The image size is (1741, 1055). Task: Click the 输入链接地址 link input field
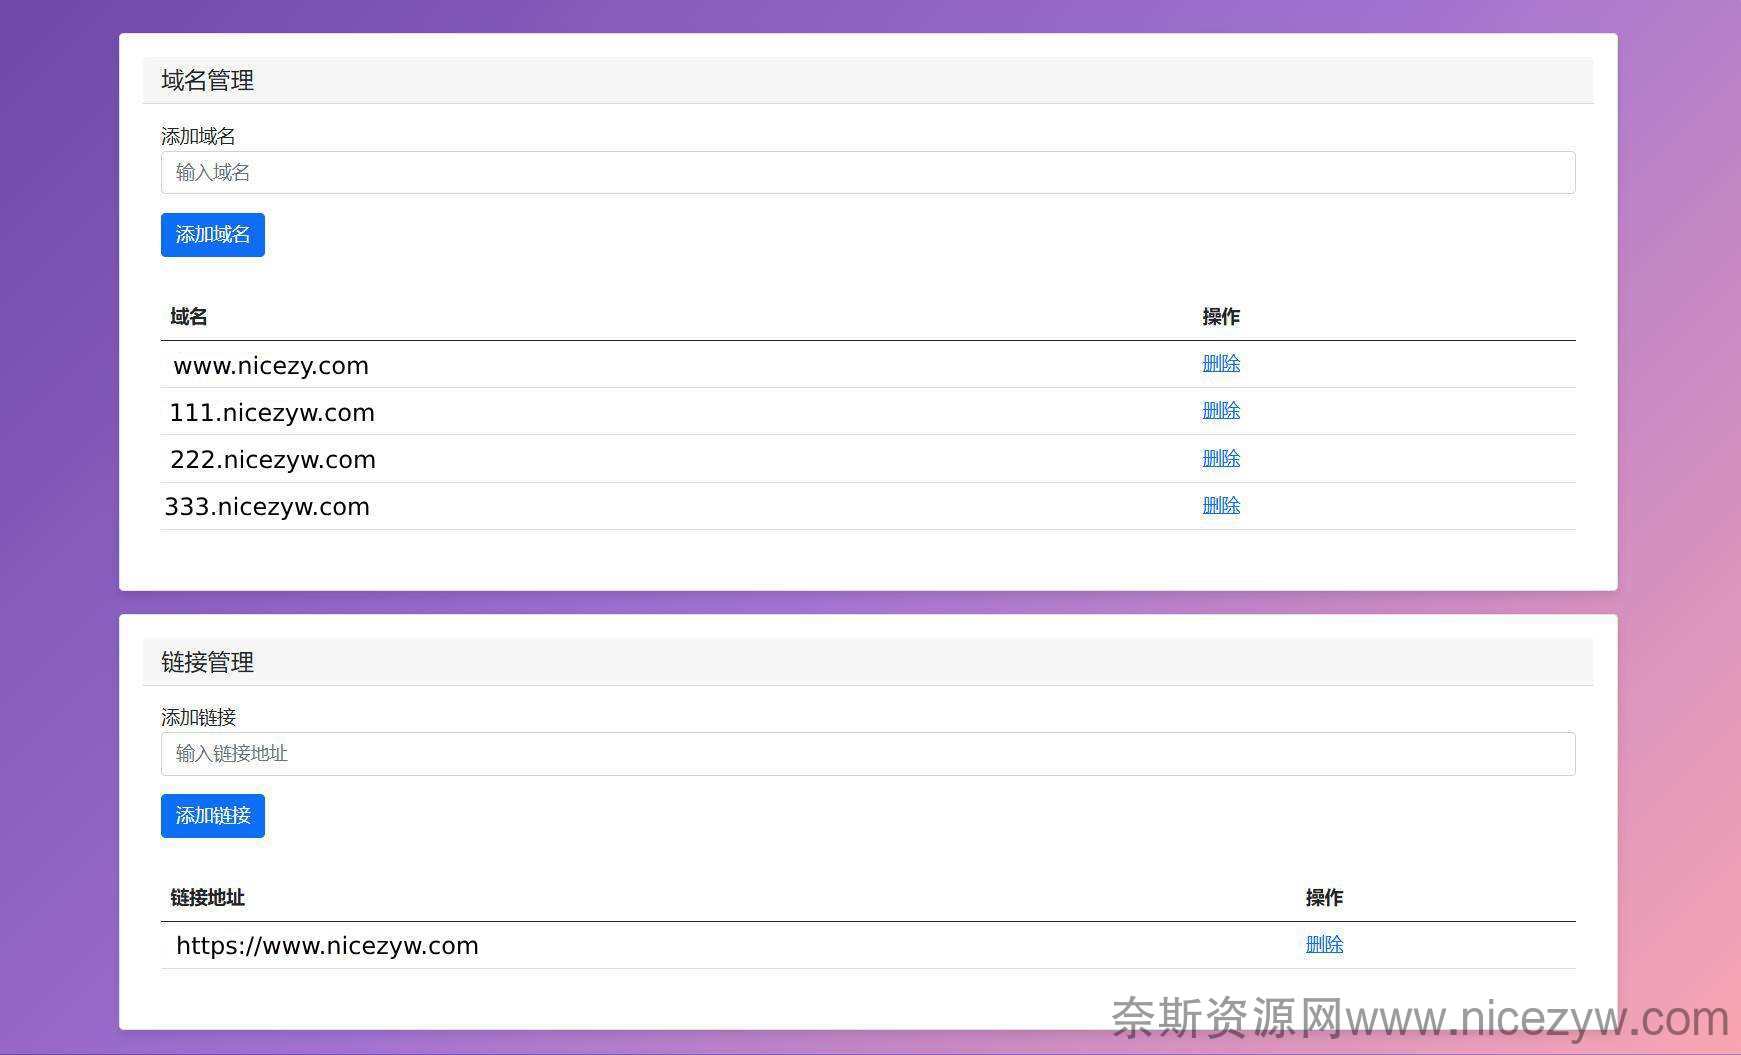point(867,754)
